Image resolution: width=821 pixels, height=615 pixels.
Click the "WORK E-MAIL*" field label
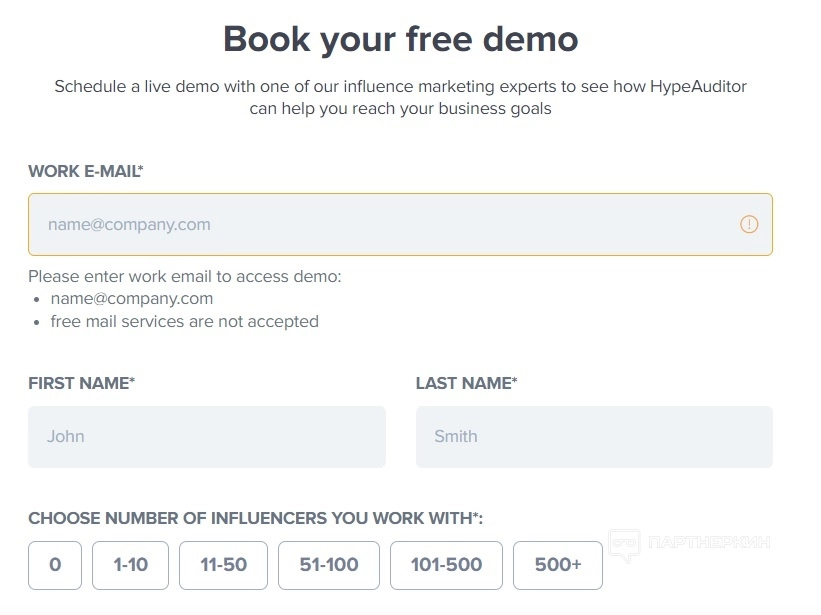pos(86,171)
